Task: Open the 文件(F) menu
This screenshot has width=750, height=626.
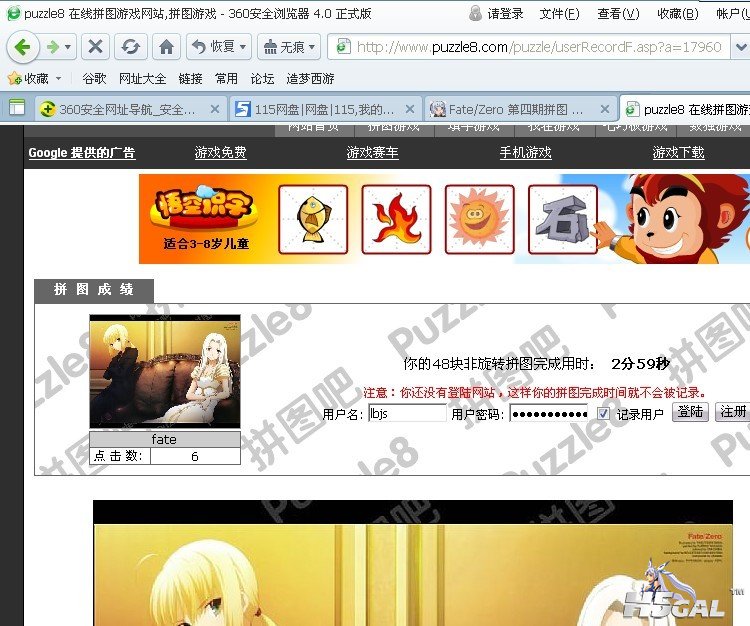Action: pyautogui.click(x=559, y=14)
